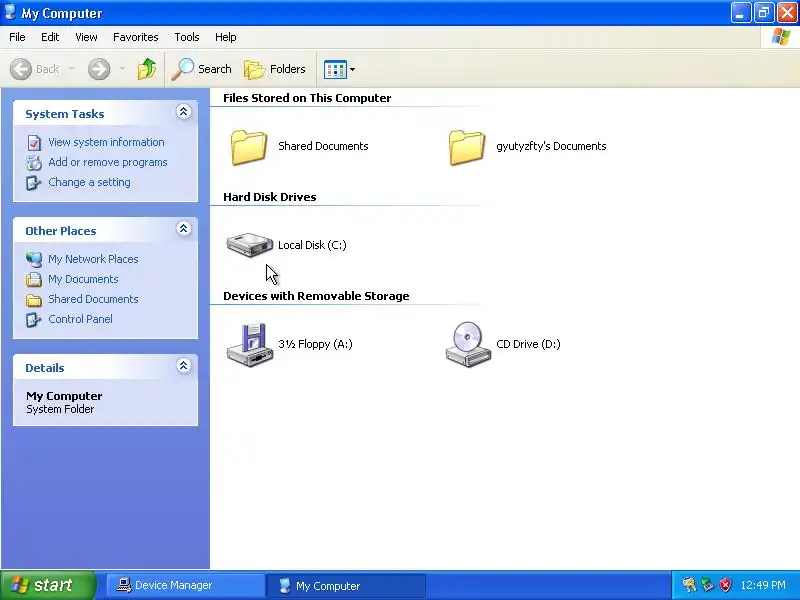
Task: Click the Files Stored on This Computer header
Action: point(307,98)
